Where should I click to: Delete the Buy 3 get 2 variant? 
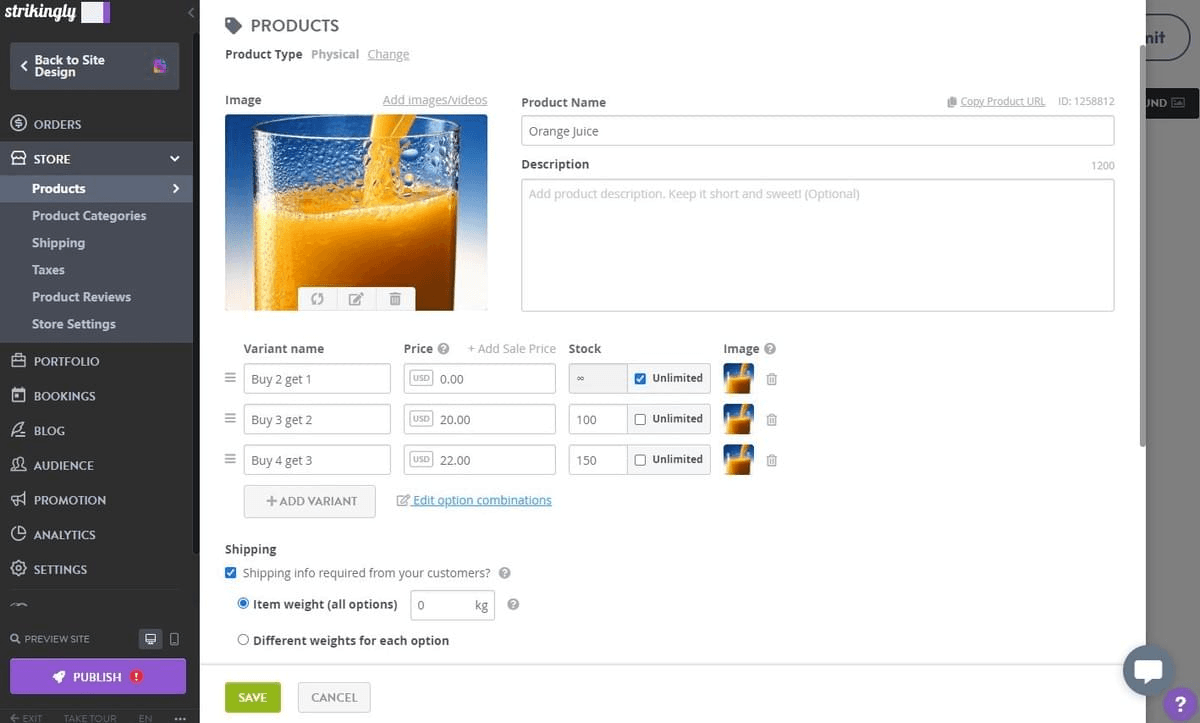click(x=771, y=419)
